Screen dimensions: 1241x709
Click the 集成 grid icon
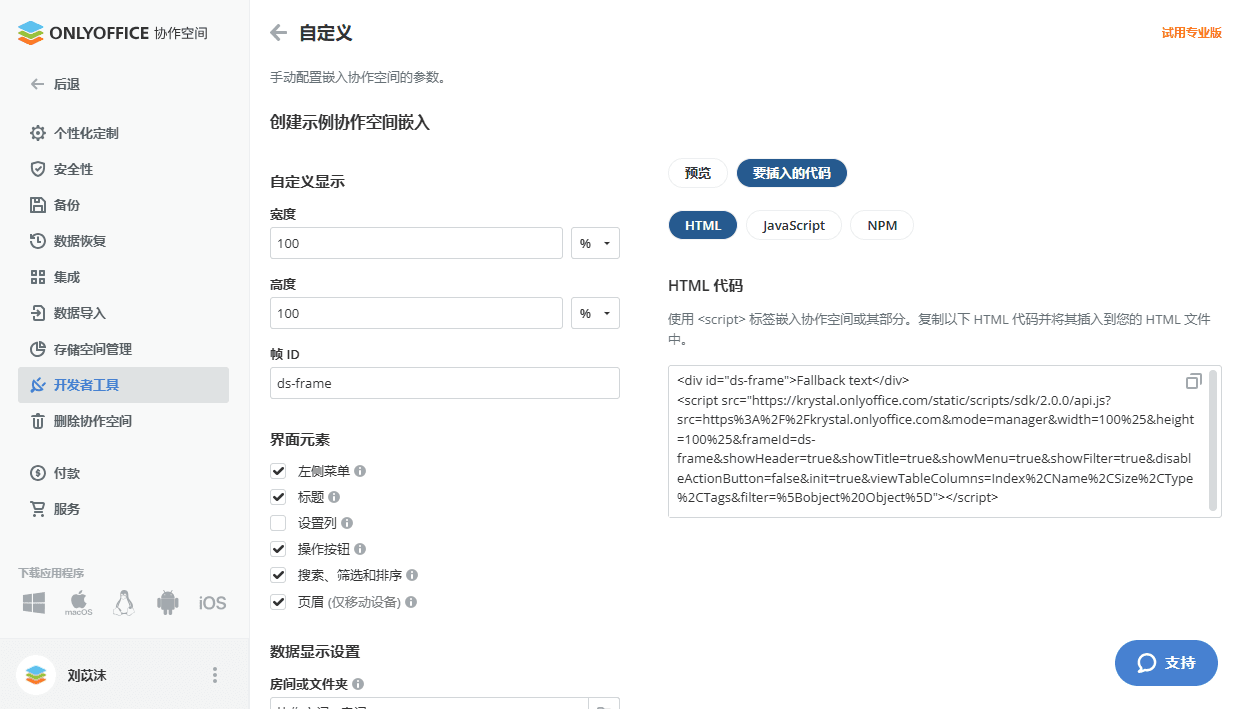(x=38, y=277)
